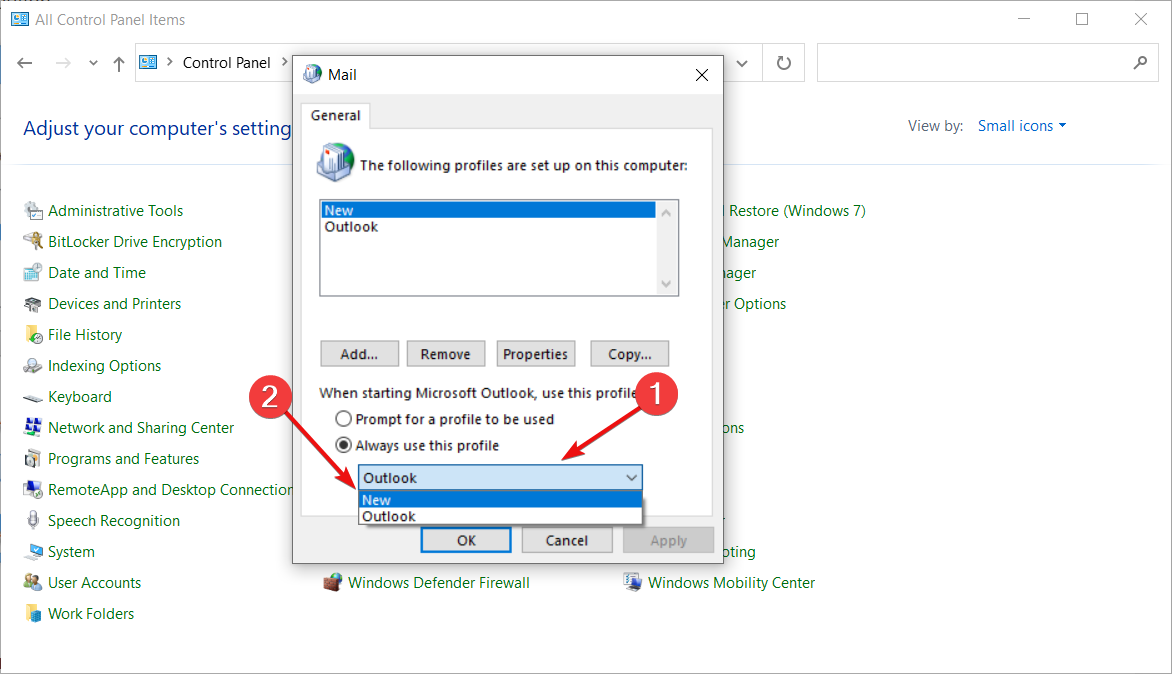The height and width of the screenshot is (674, 1172).
Task: Open the Network and Sharing Center link
Action: (x=141, y=427)
